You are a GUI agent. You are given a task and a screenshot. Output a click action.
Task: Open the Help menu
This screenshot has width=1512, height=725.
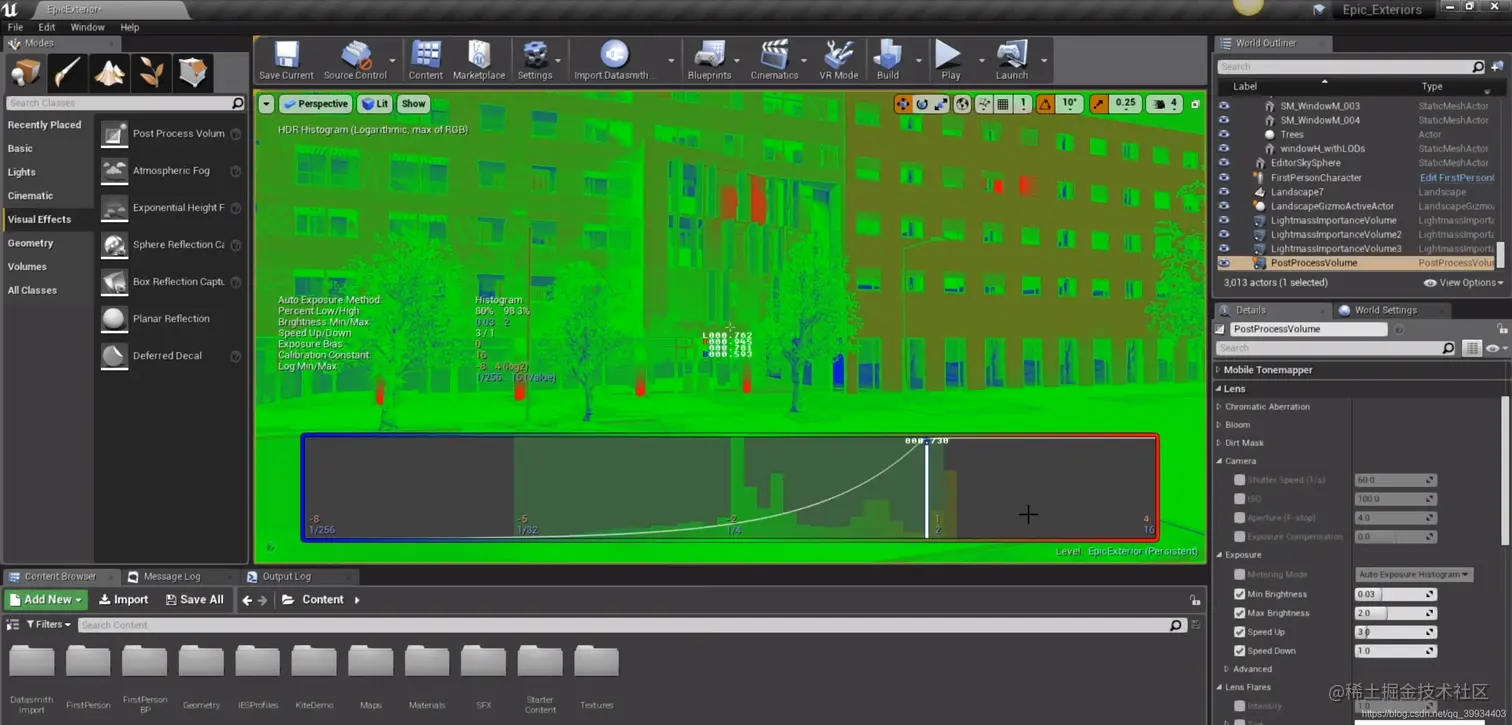(x=130, y=27)
